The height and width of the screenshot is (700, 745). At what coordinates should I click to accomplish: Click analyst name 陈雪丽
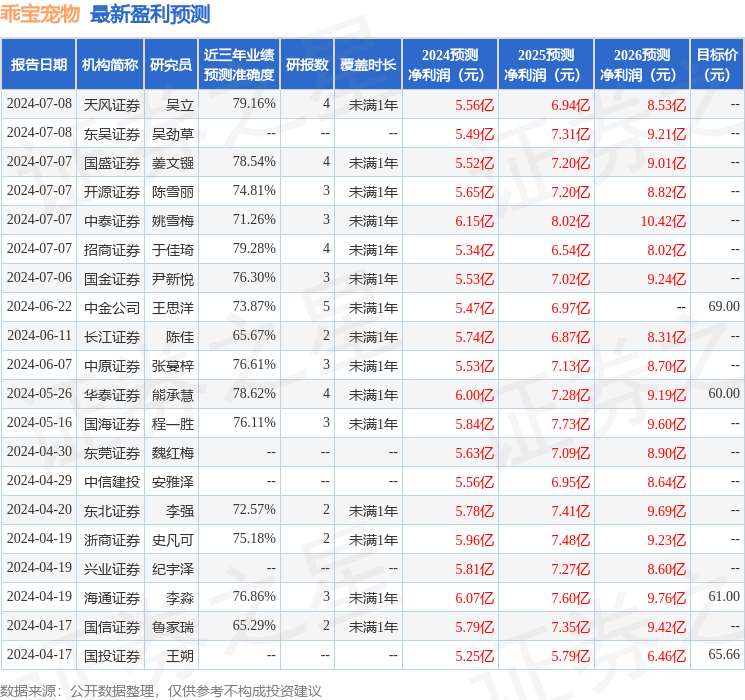tap(172, 192)
